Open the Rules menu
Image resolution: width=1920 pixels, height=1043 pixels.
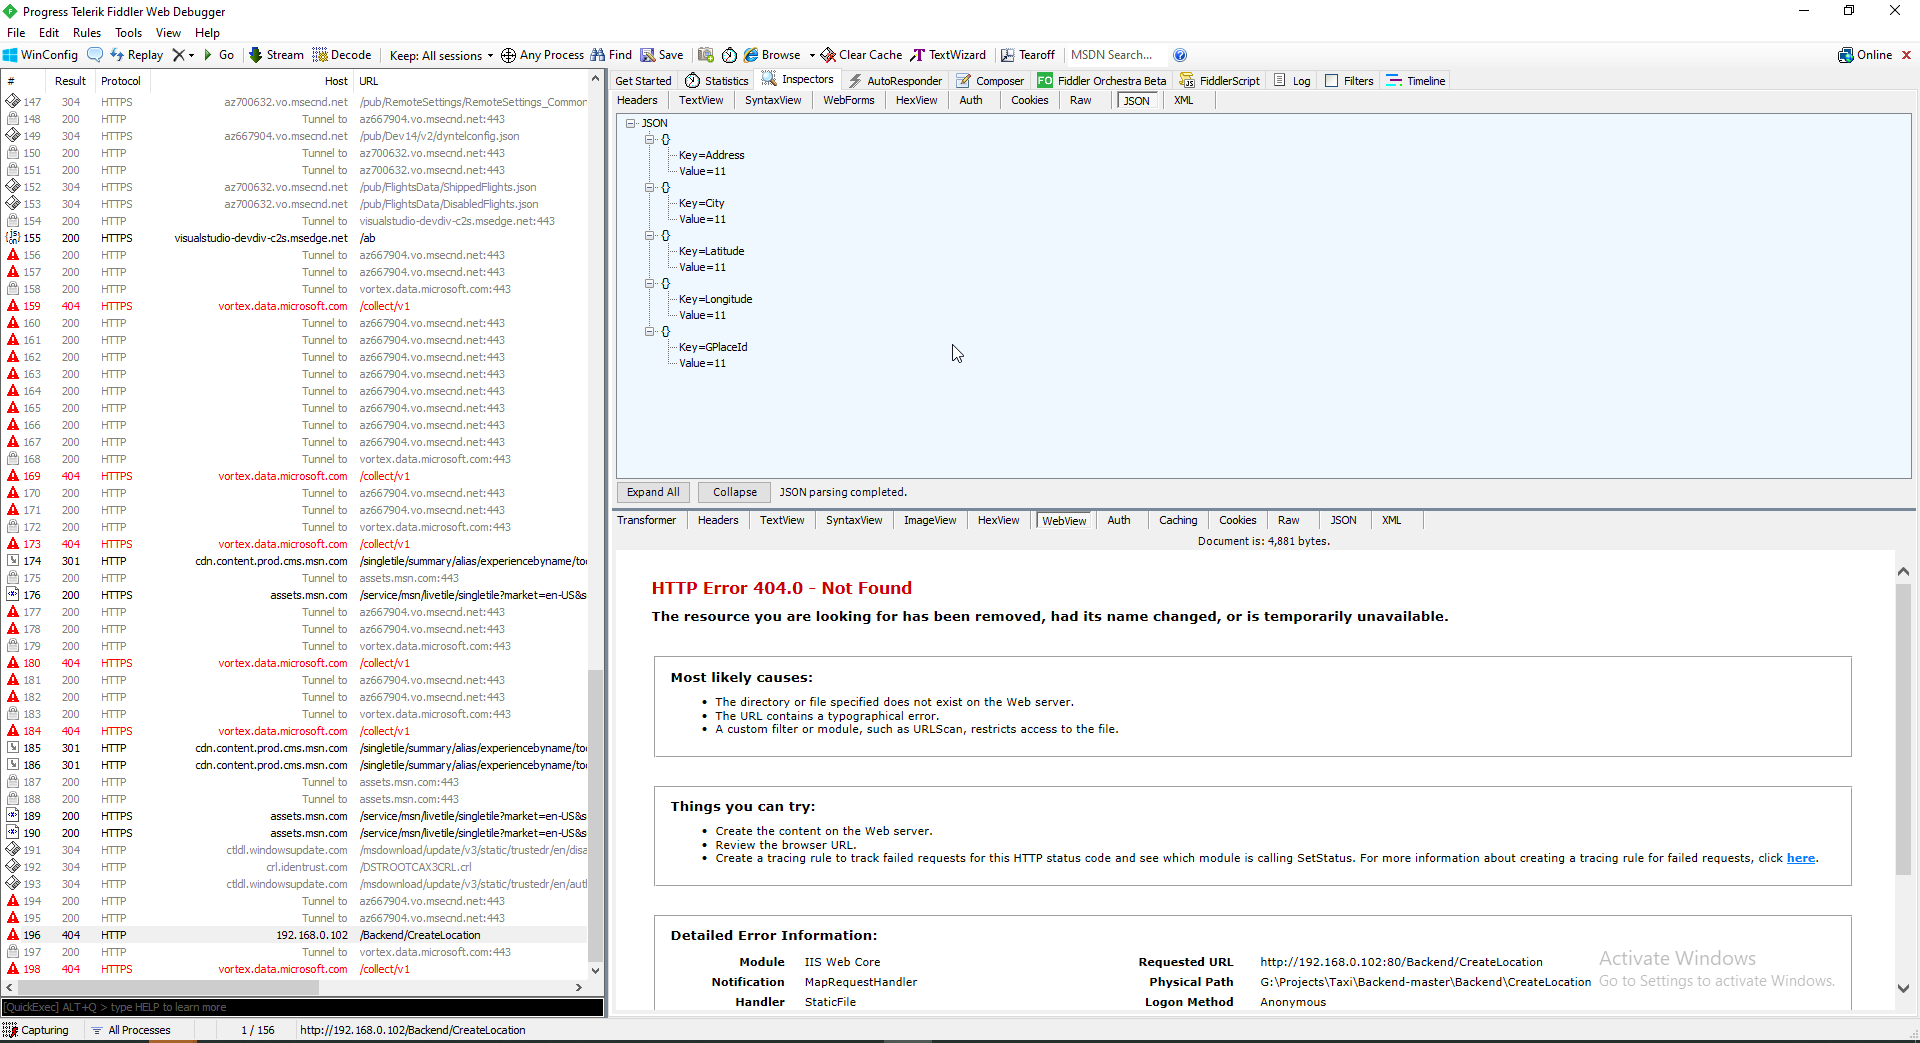[x=87, y=33]
